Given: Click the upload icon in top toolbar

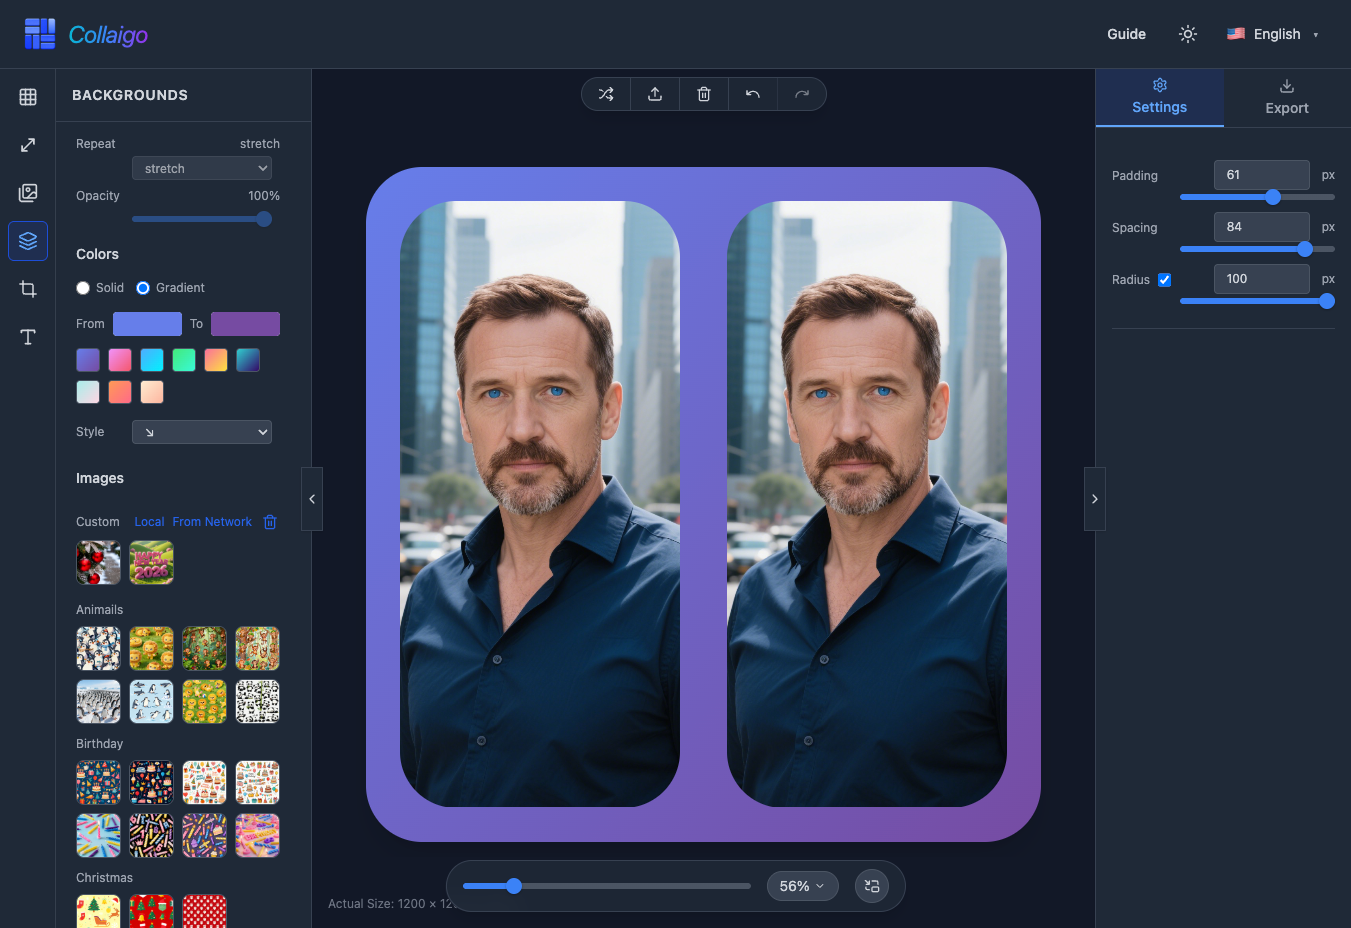Looking at the screenshot, I should pyautogui.click(x=655, y=94).
